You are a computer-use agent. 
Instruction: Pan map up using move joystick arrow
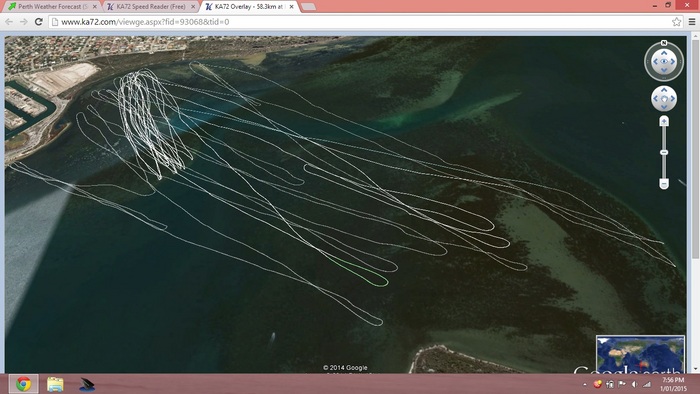point(664,91)
